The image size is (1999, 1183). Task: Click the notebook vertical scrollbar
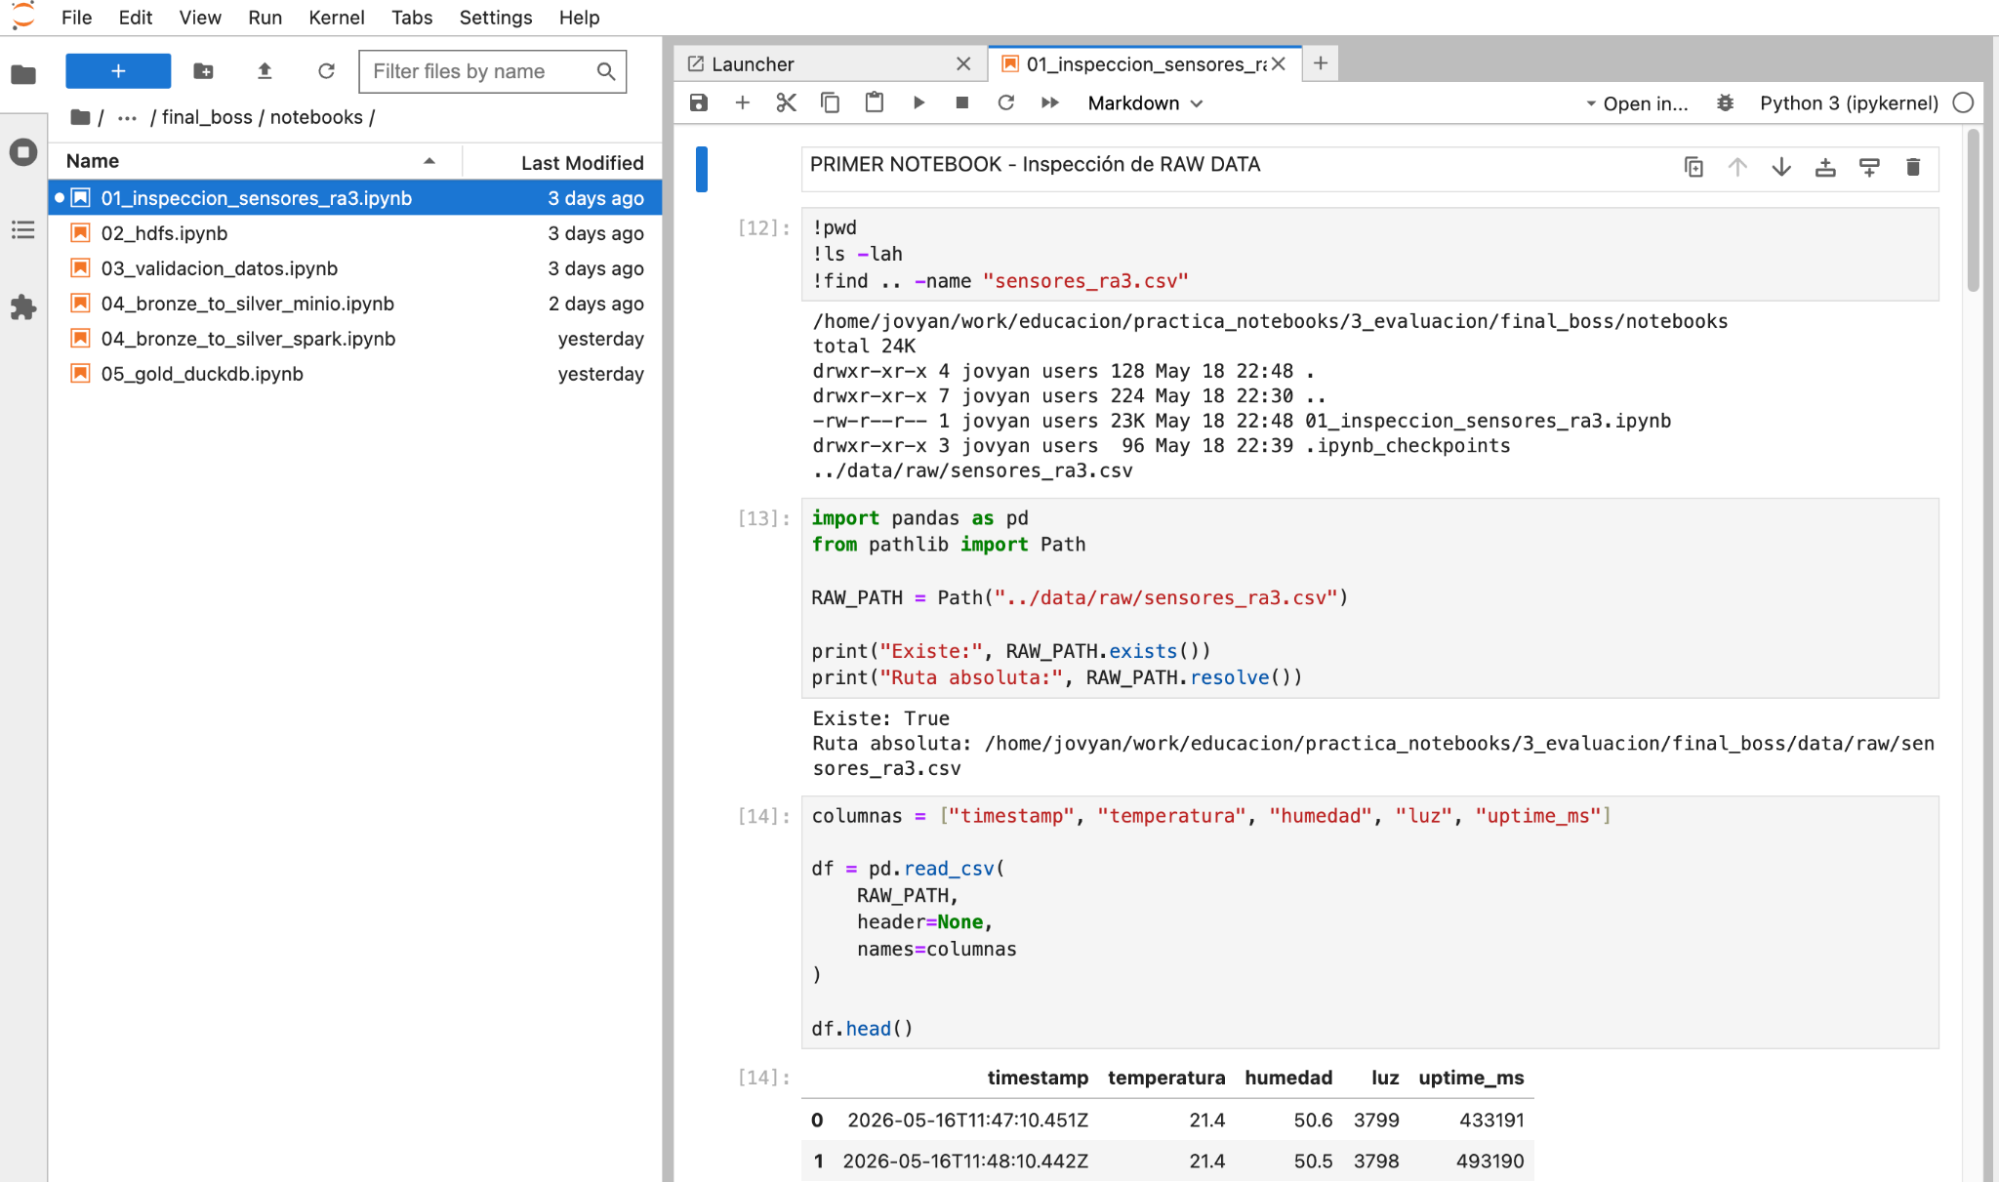pyautogui.click(x=1973, y=210)
